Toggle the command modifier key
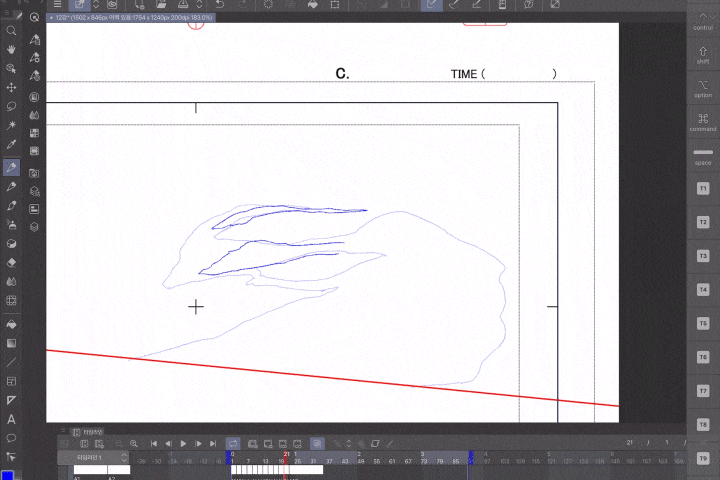This screenshot has height=480, width=720. (703, 122)
